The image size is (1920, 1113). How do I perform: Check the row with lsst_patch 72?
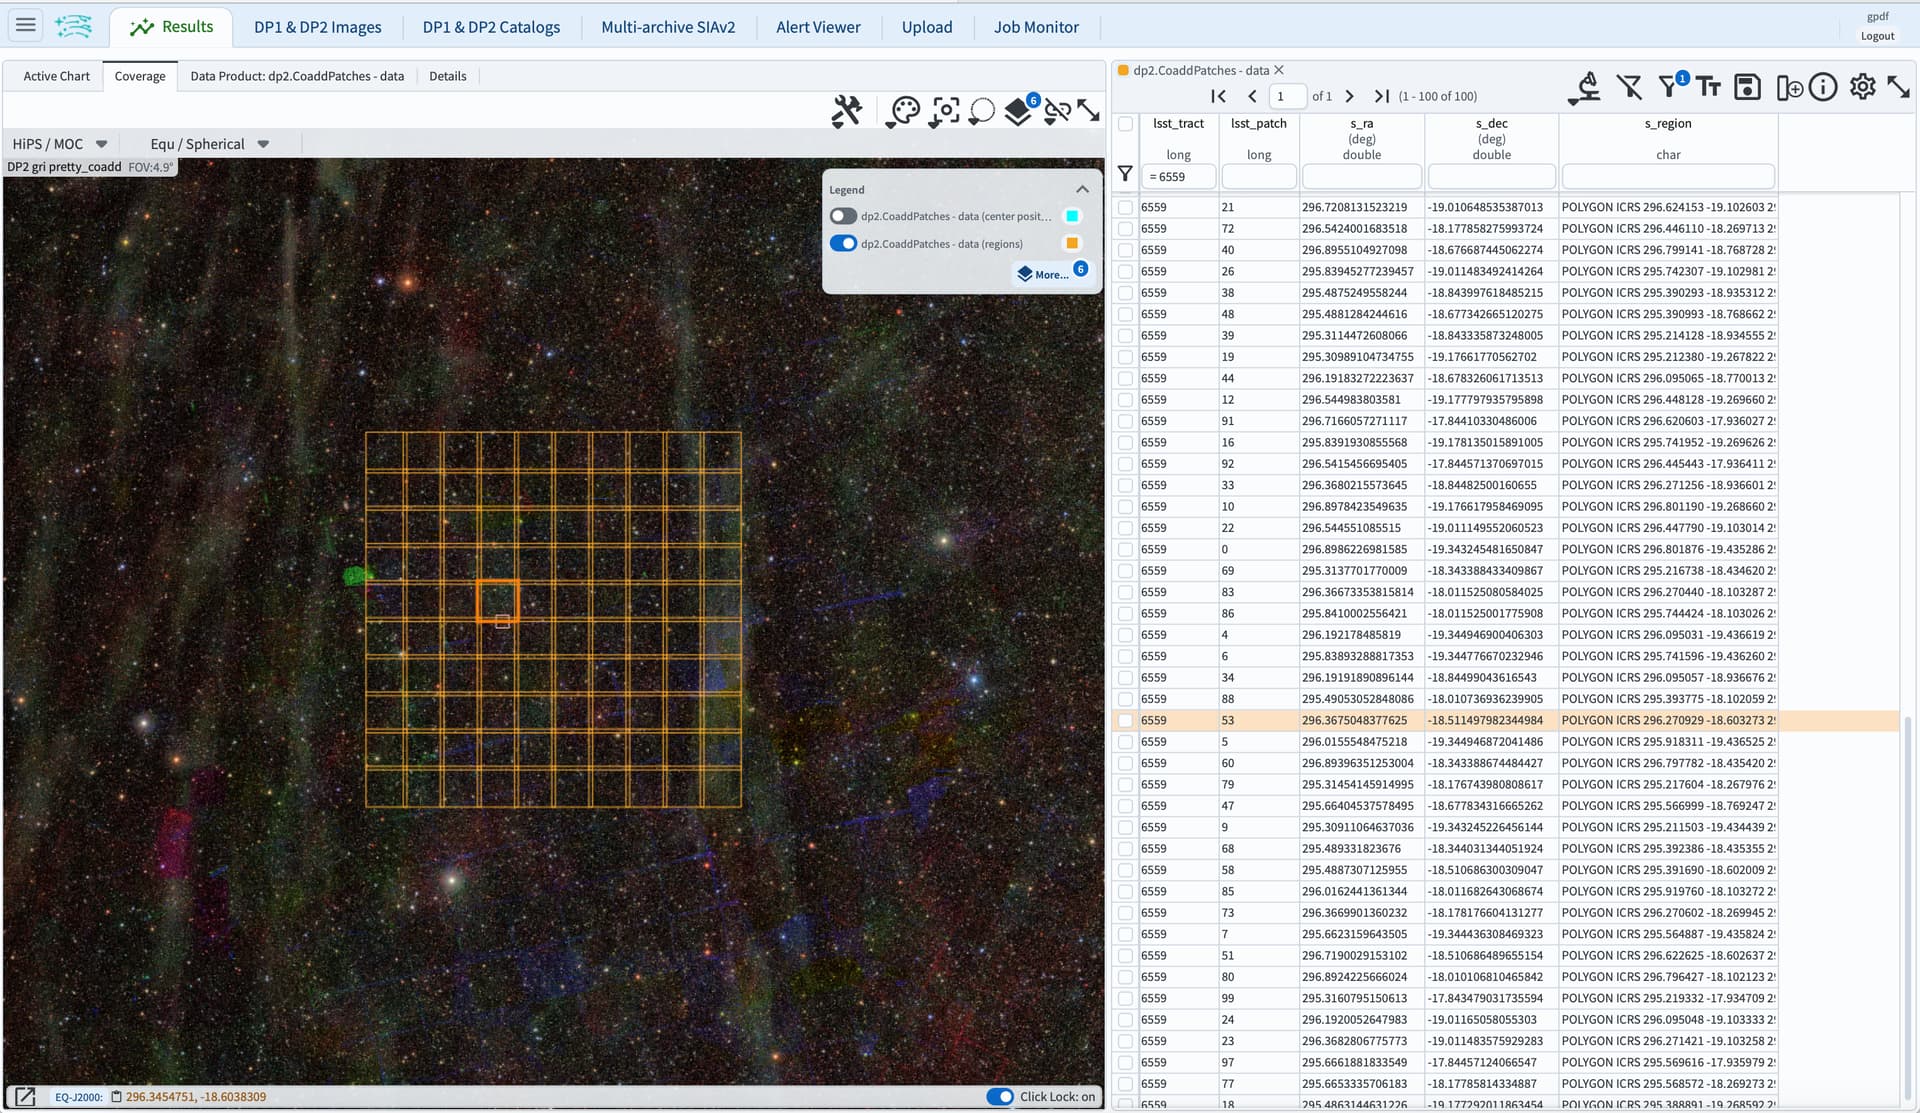click(1125, 229)
